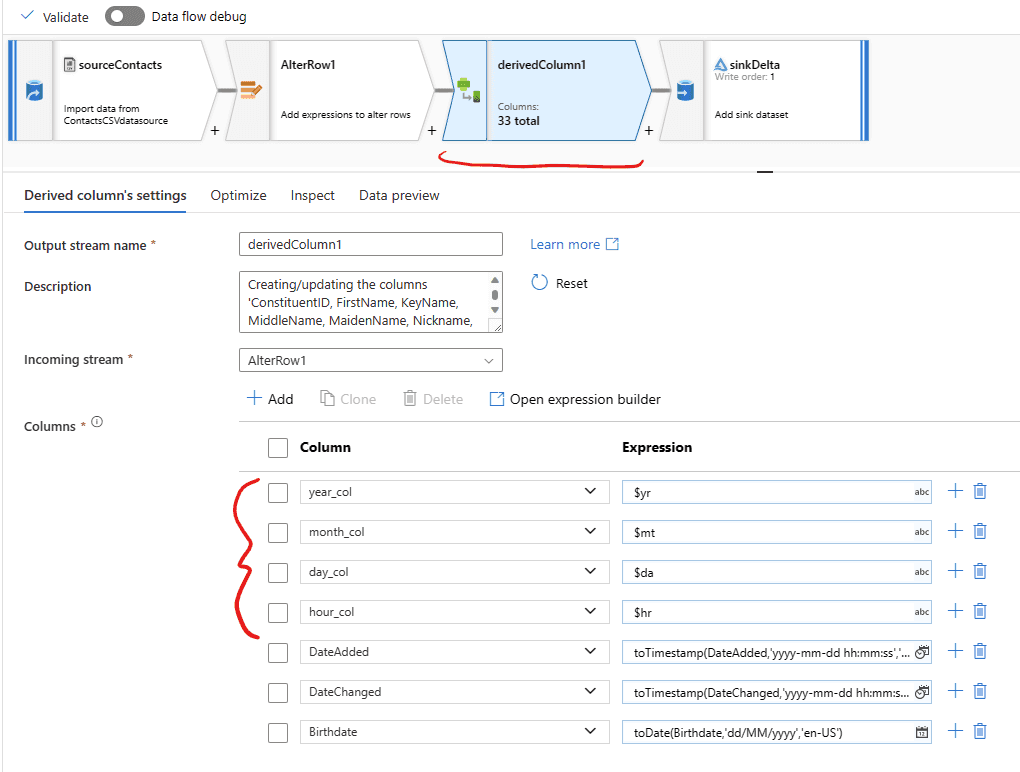
Task: Click the add icon on hour_col row
Action: click(954, 611)
